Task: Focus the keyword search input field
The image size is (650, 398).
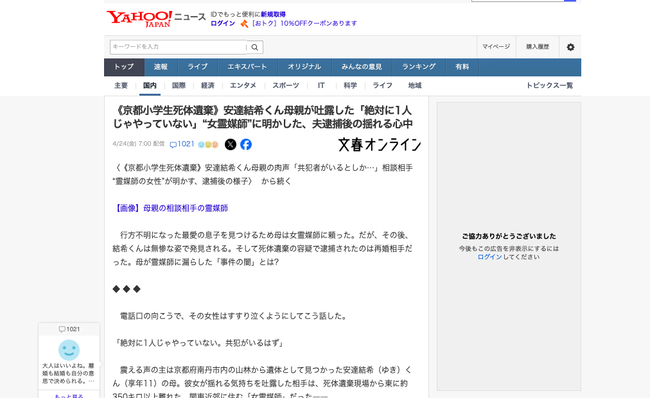Action: tap(178, 47)
